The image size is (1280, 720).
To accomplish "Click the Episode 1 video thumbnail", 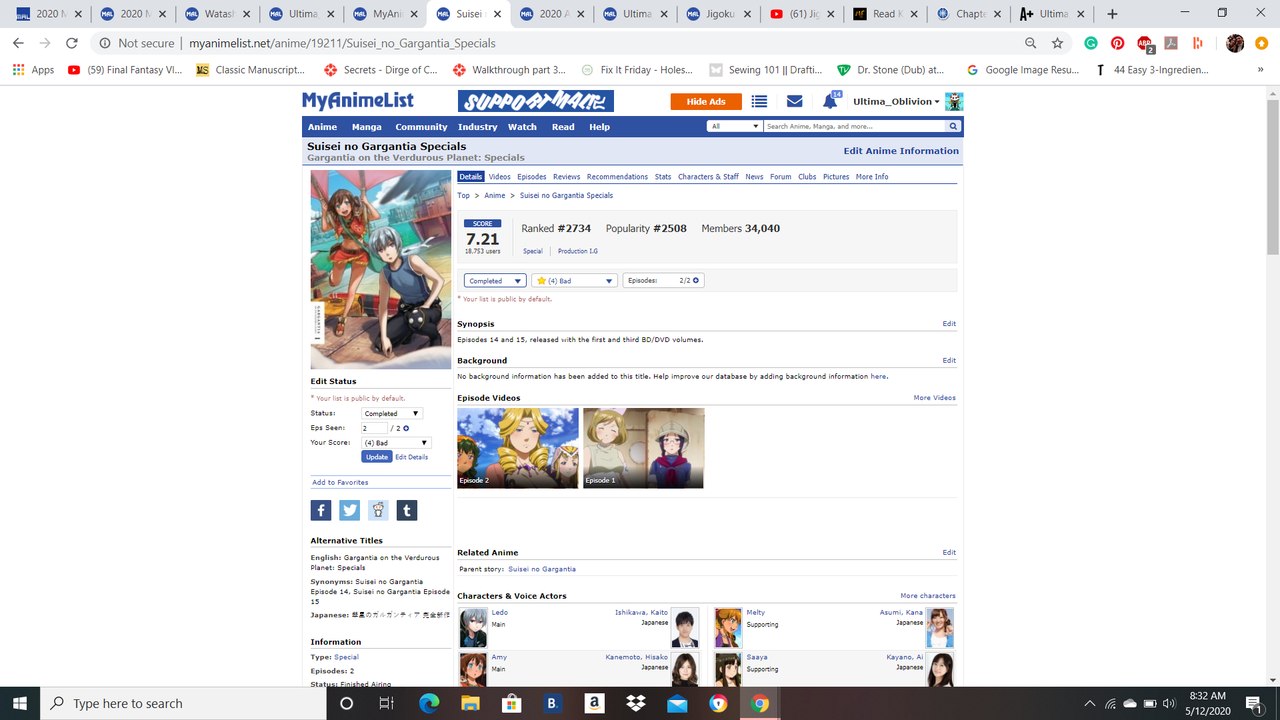I will (x=644, y=448).
